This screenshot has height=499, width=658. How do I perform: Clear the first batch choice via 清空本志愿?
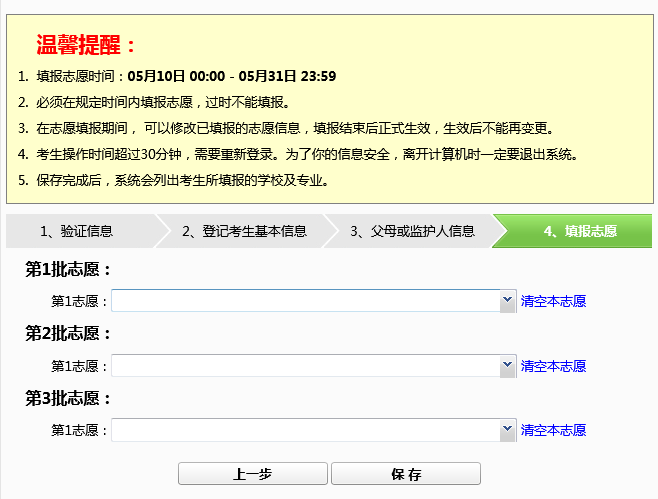pyautogui.click(x=553, y=301)
